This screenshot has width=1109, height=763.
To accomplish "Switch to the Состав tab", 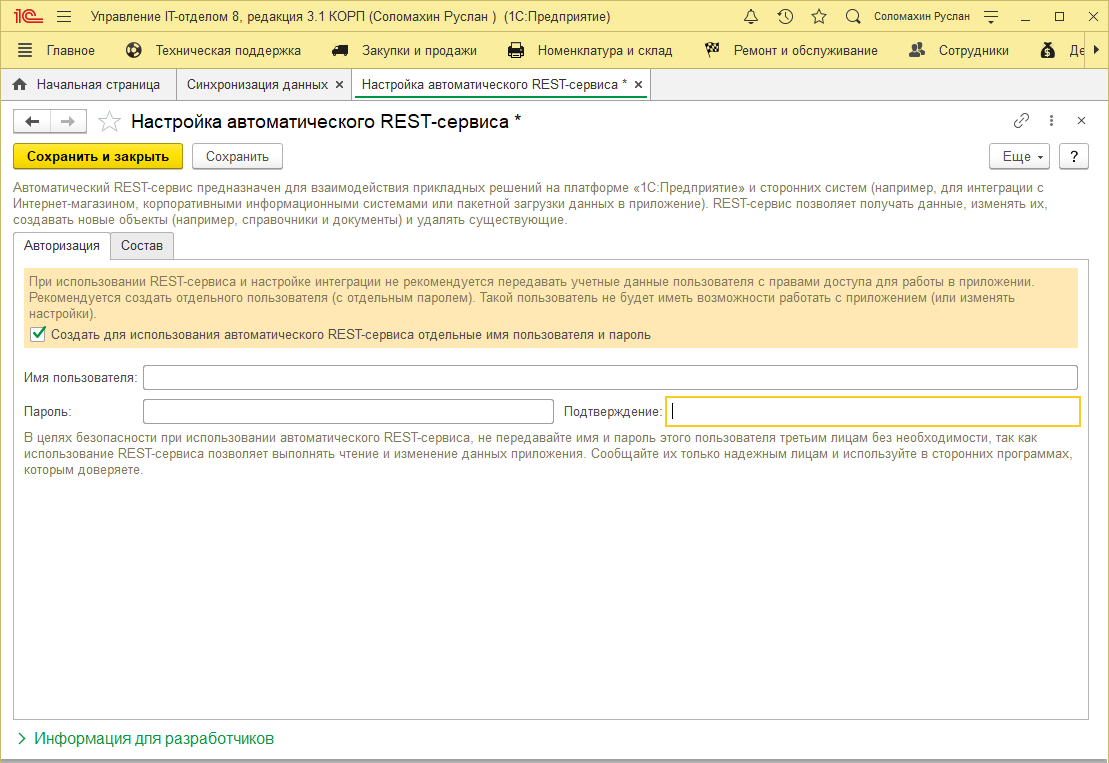I will [142, 246].
